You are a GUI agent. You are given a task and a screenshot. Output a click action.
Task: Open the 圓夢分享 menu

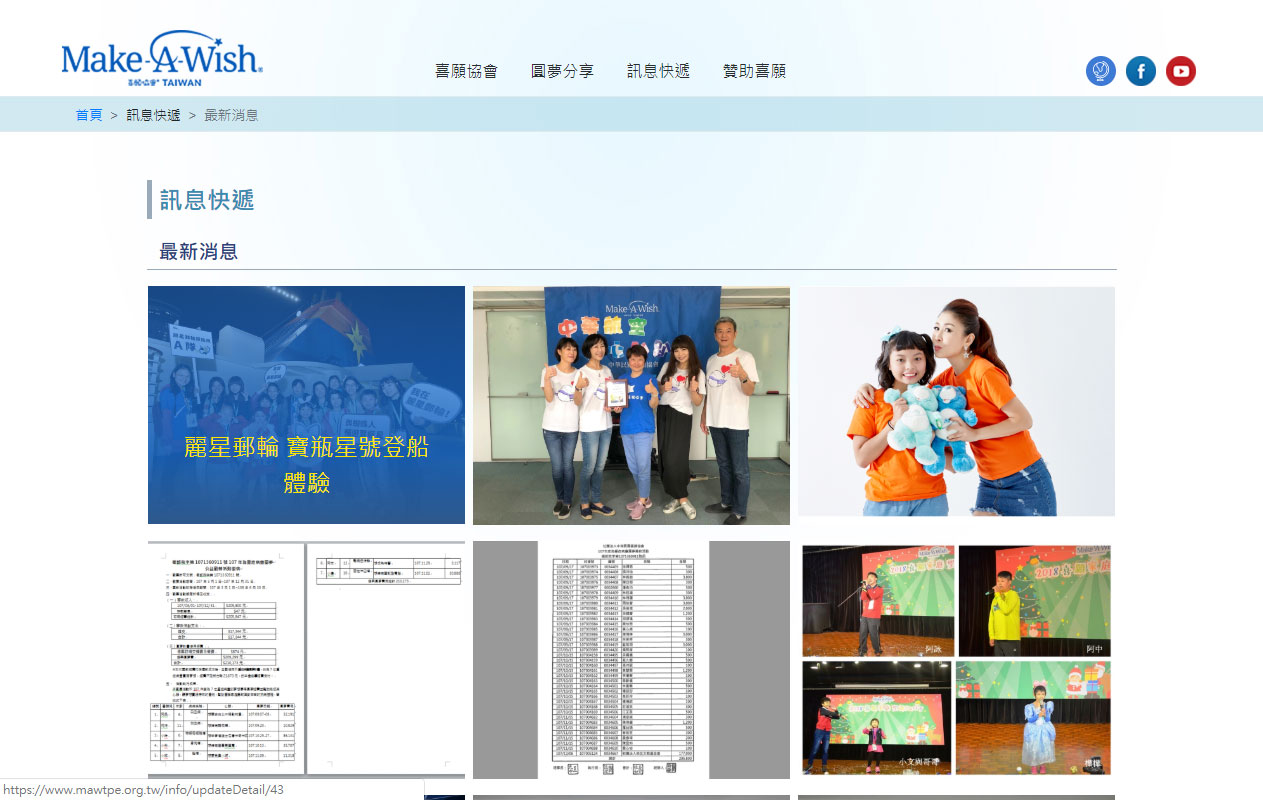[x=562, y=71]
